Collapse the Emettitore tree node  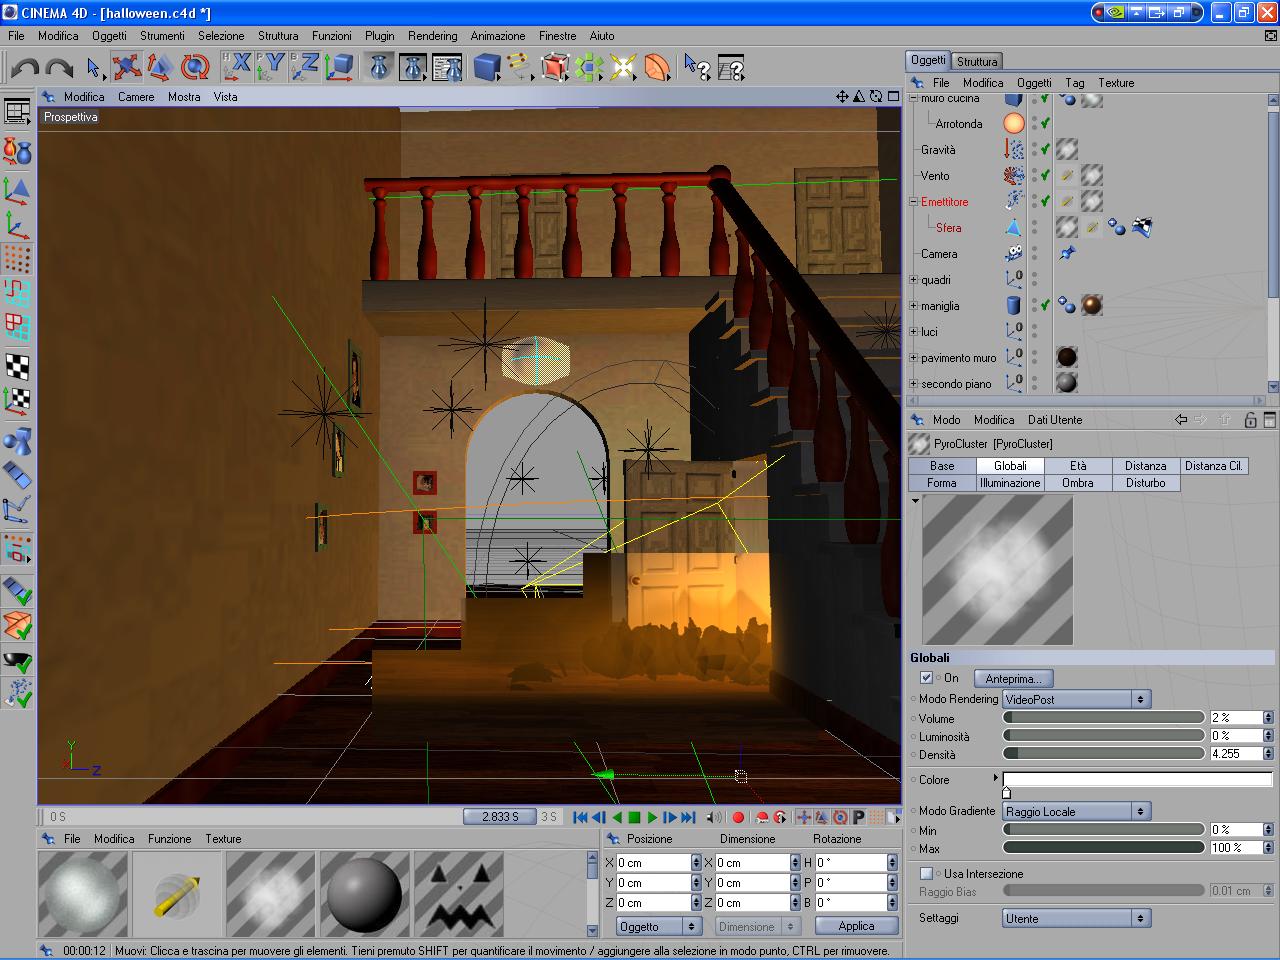(913, 201)
